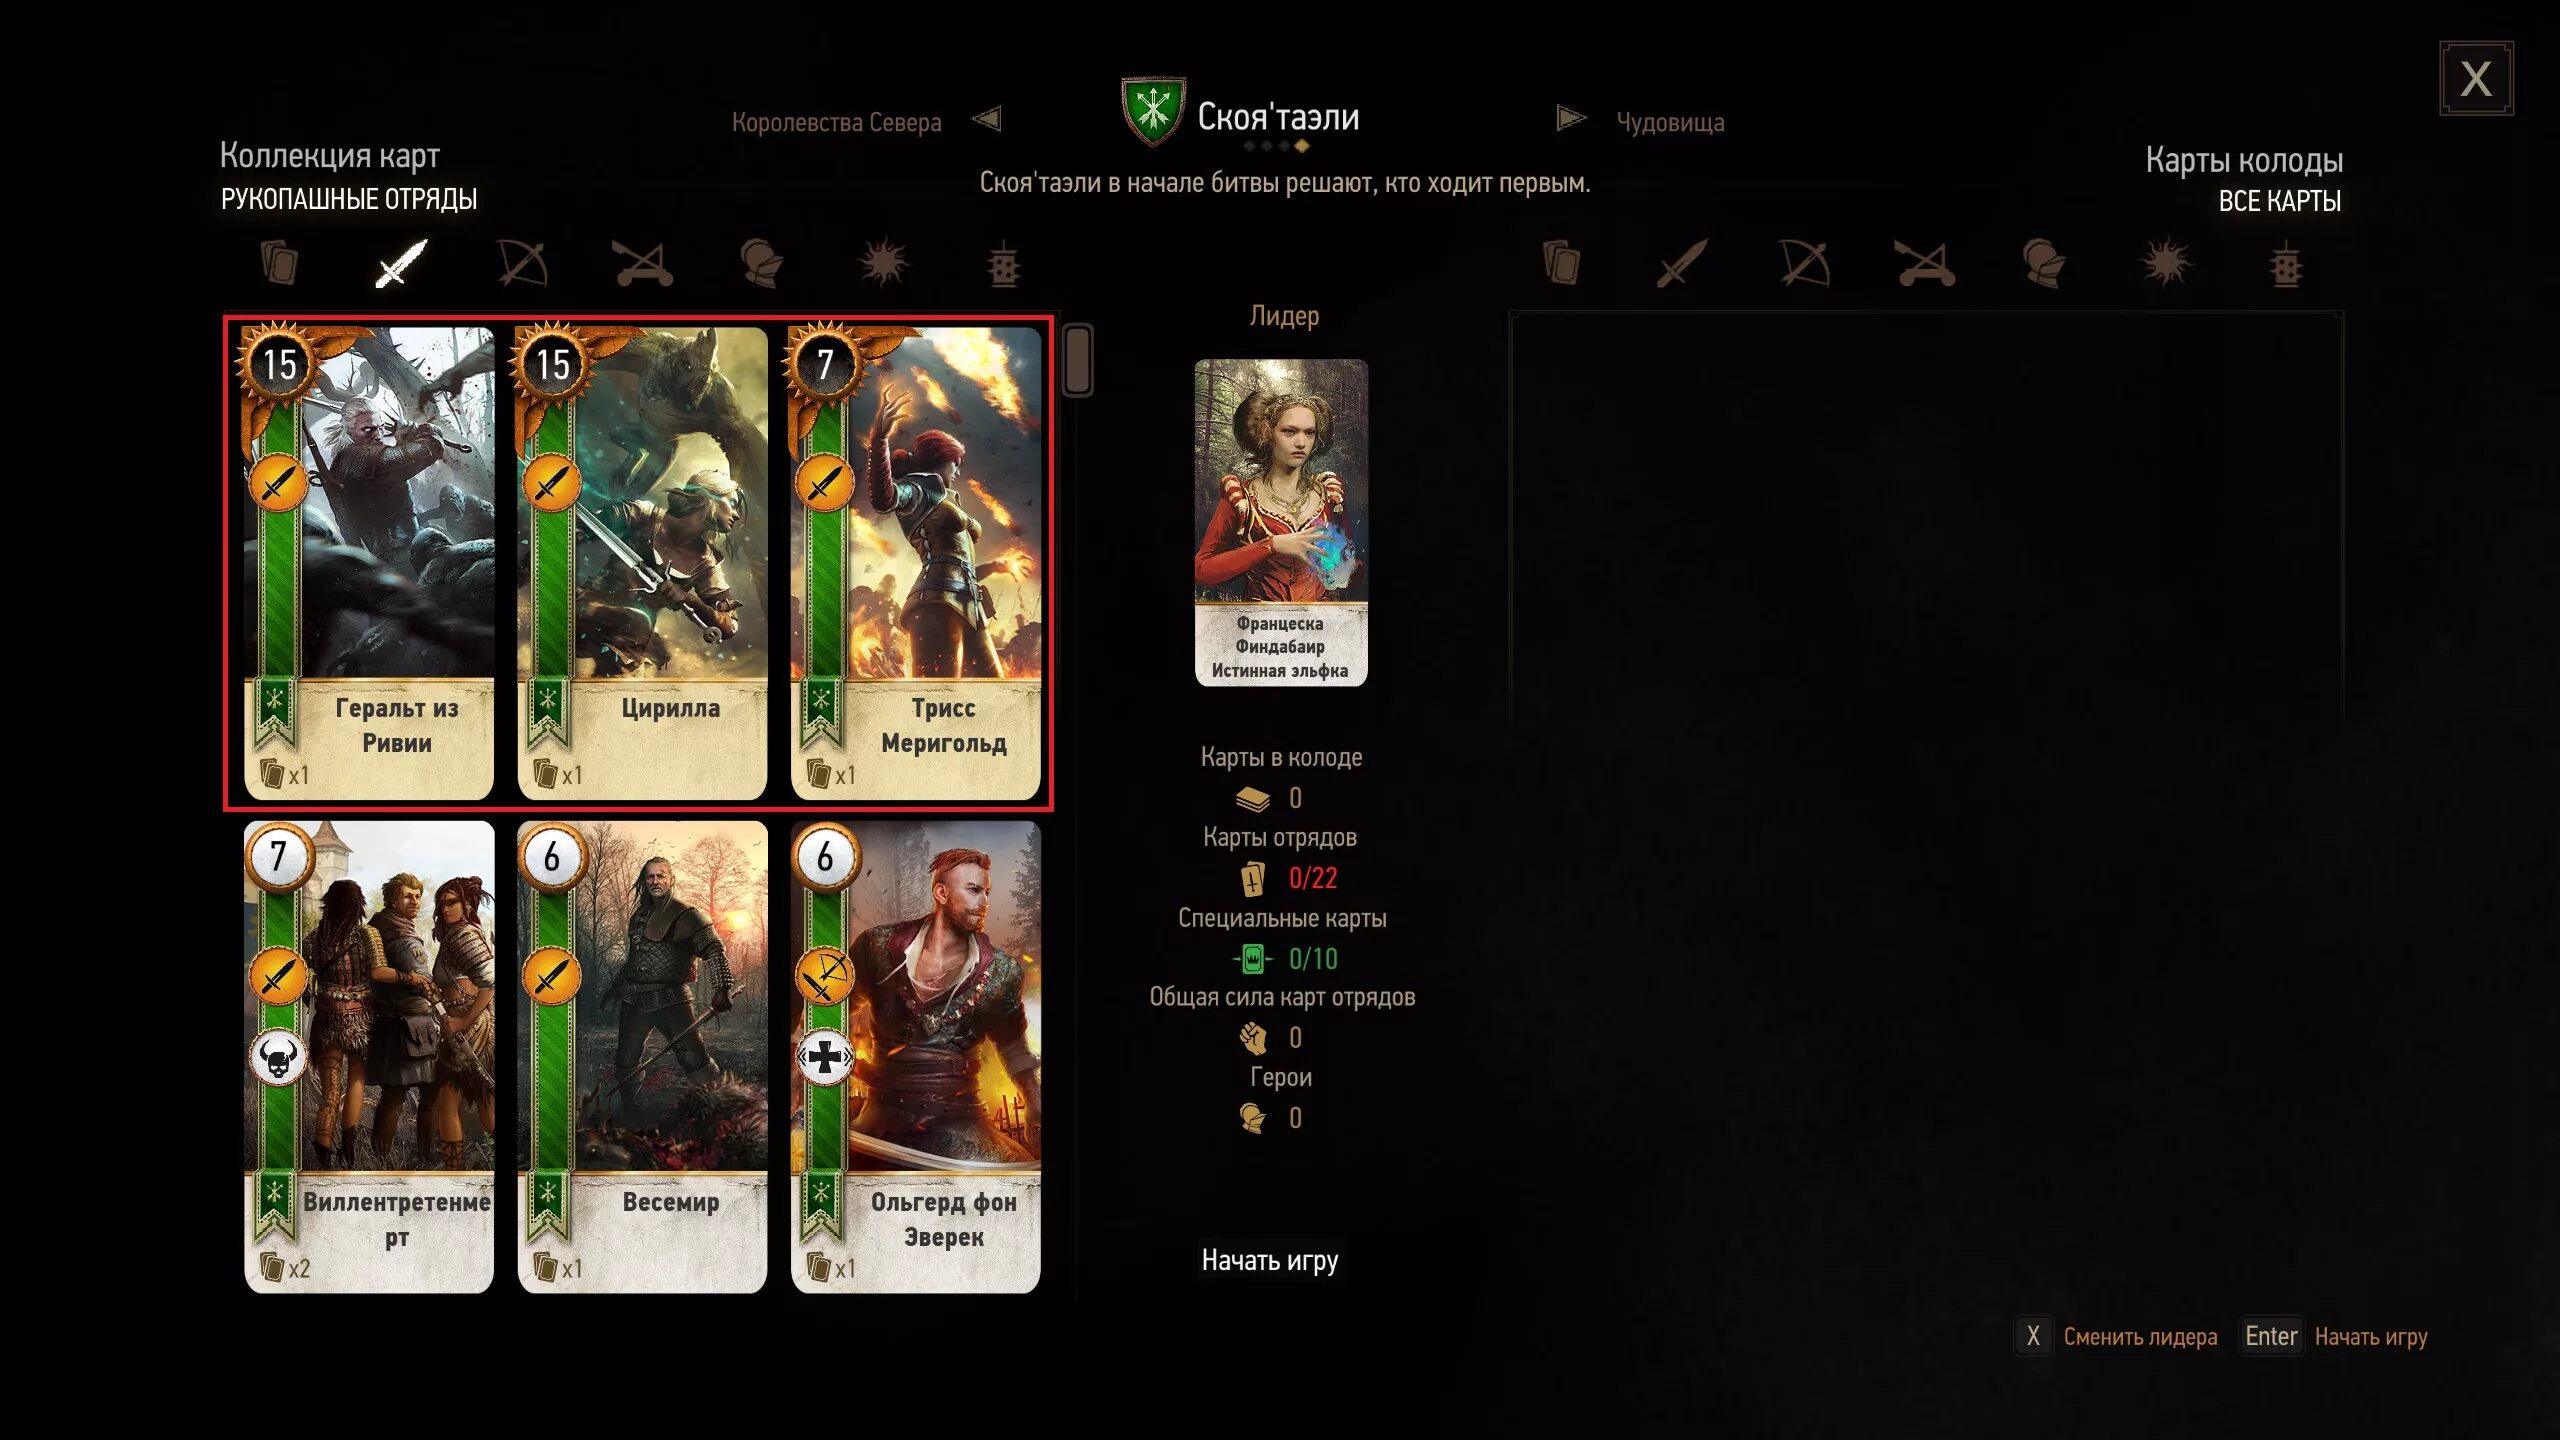The width and height of the screenshot is (2560, 1440).
Task: Click the Начать игру button under stats
Action: pos(1269,1260)
